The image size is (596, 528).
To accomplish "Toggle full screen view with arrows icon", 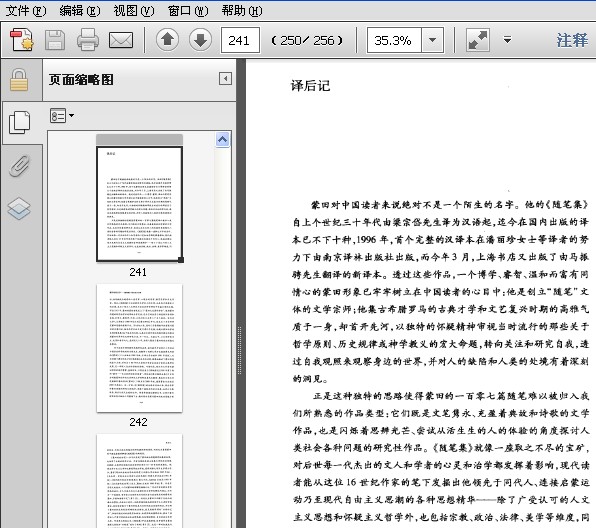I will (478, 40).
